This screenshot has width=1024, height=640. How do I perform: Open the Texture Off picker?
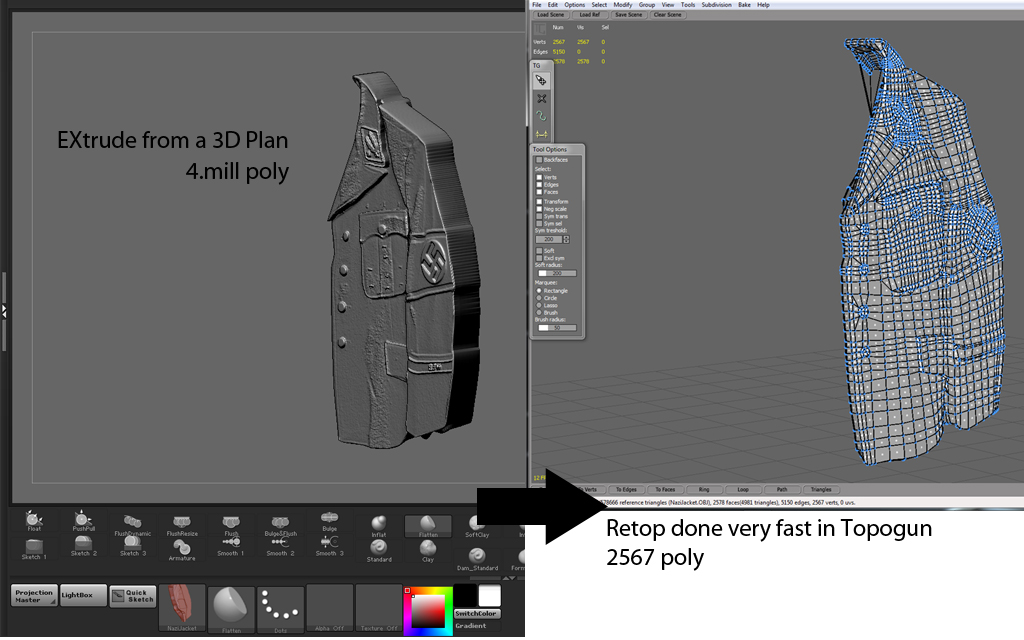pos(378,609)
